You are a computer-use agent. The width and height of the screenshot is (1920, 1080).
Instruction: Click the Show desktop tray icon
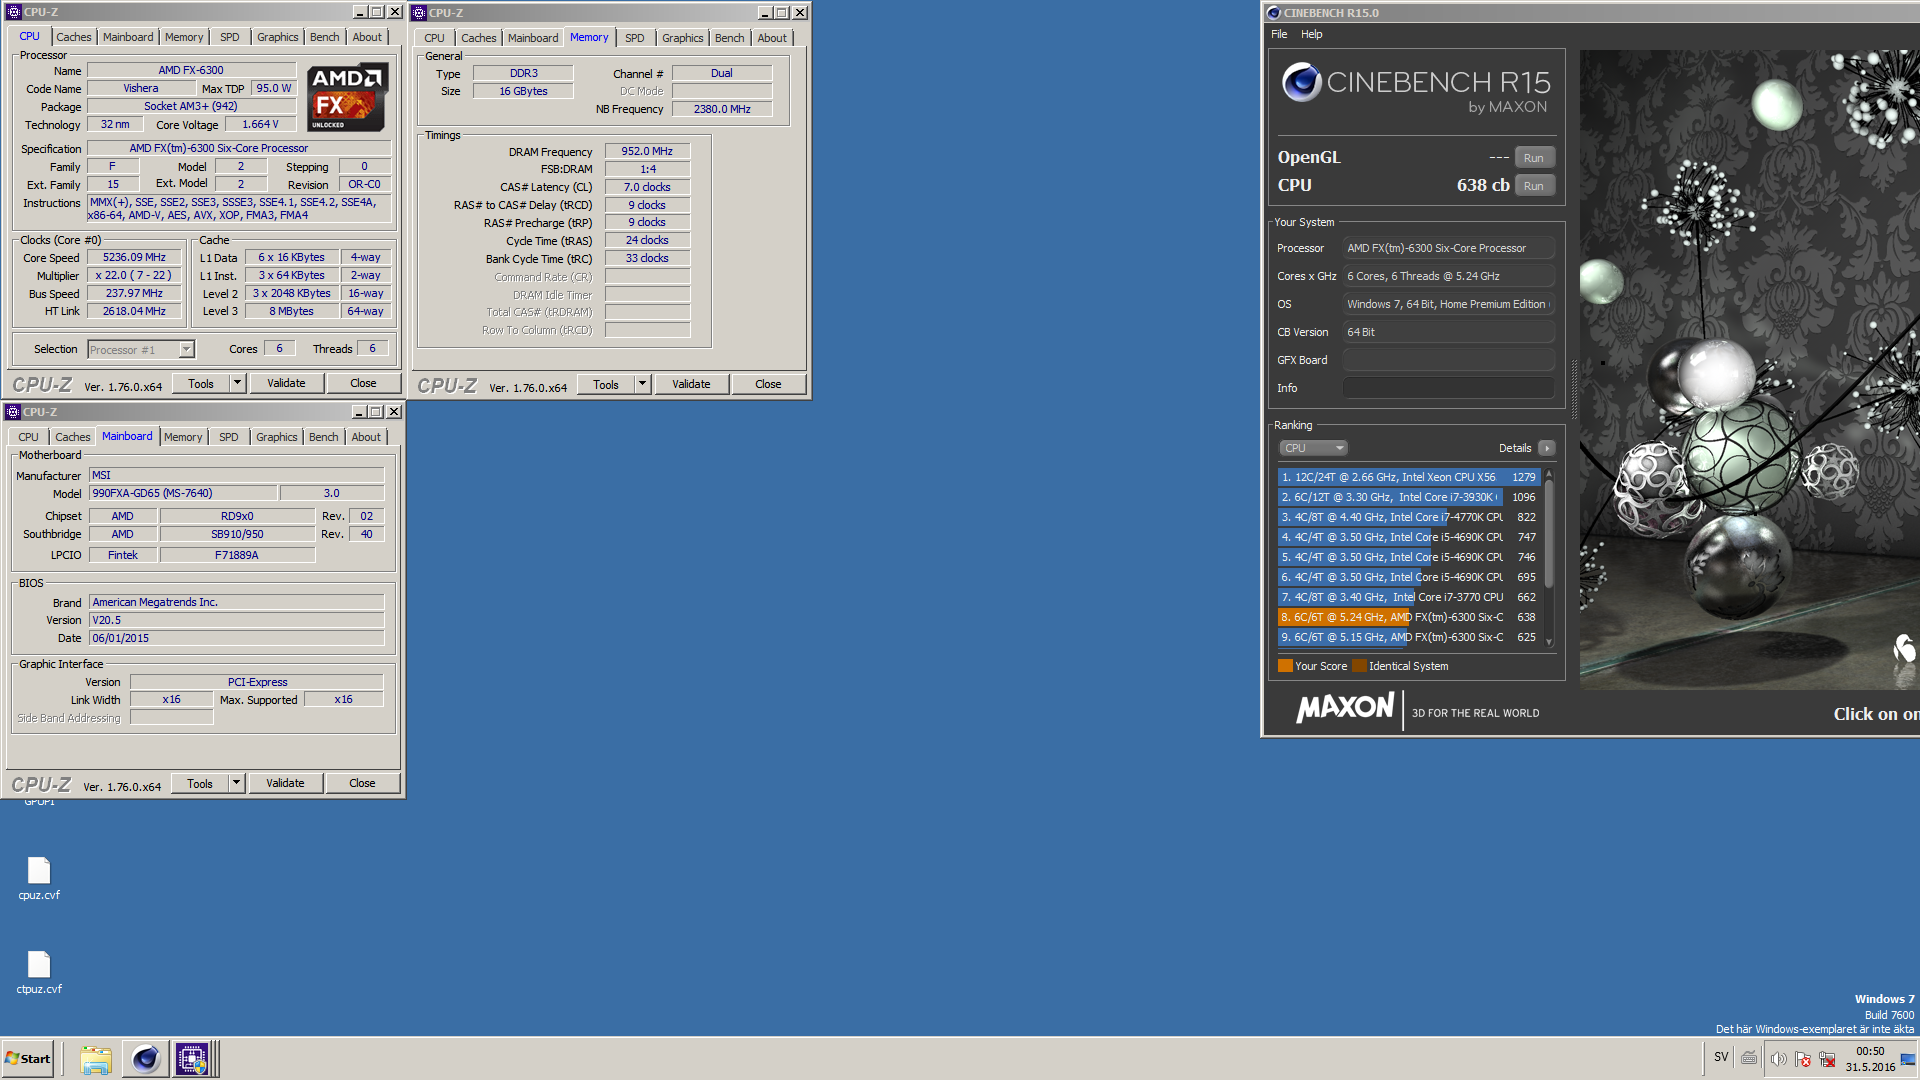click(x=1909, y=1058)
